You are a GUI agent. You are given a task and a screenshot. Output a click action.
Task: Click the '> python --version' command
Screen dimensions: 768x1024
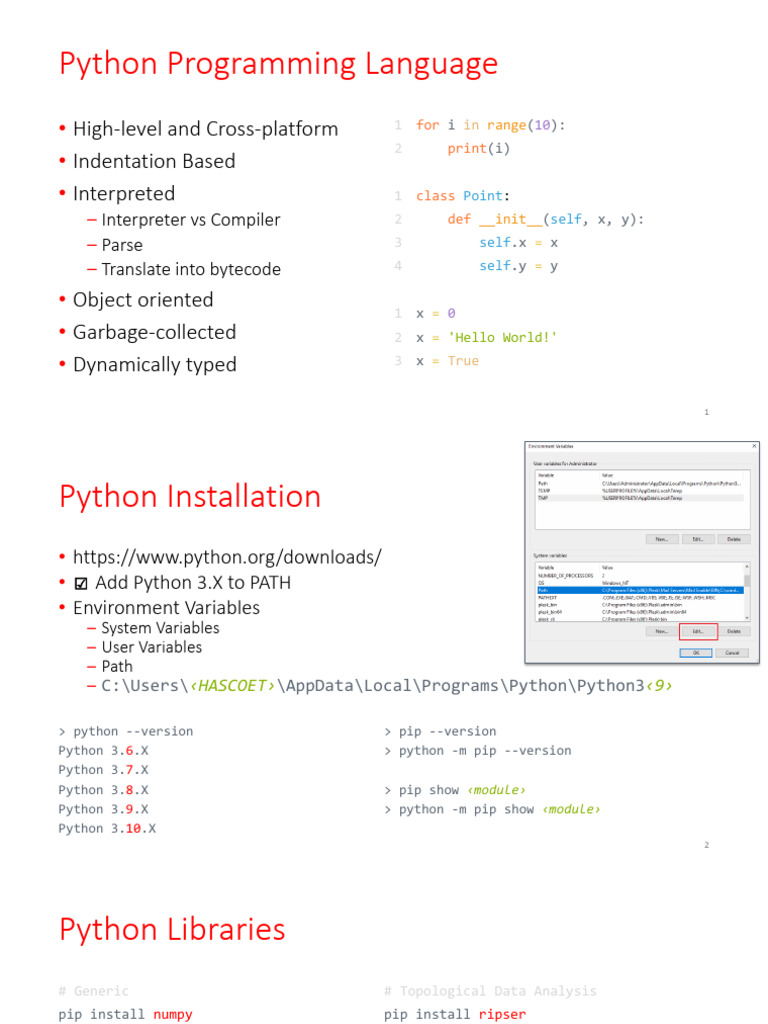pos(126,731)
